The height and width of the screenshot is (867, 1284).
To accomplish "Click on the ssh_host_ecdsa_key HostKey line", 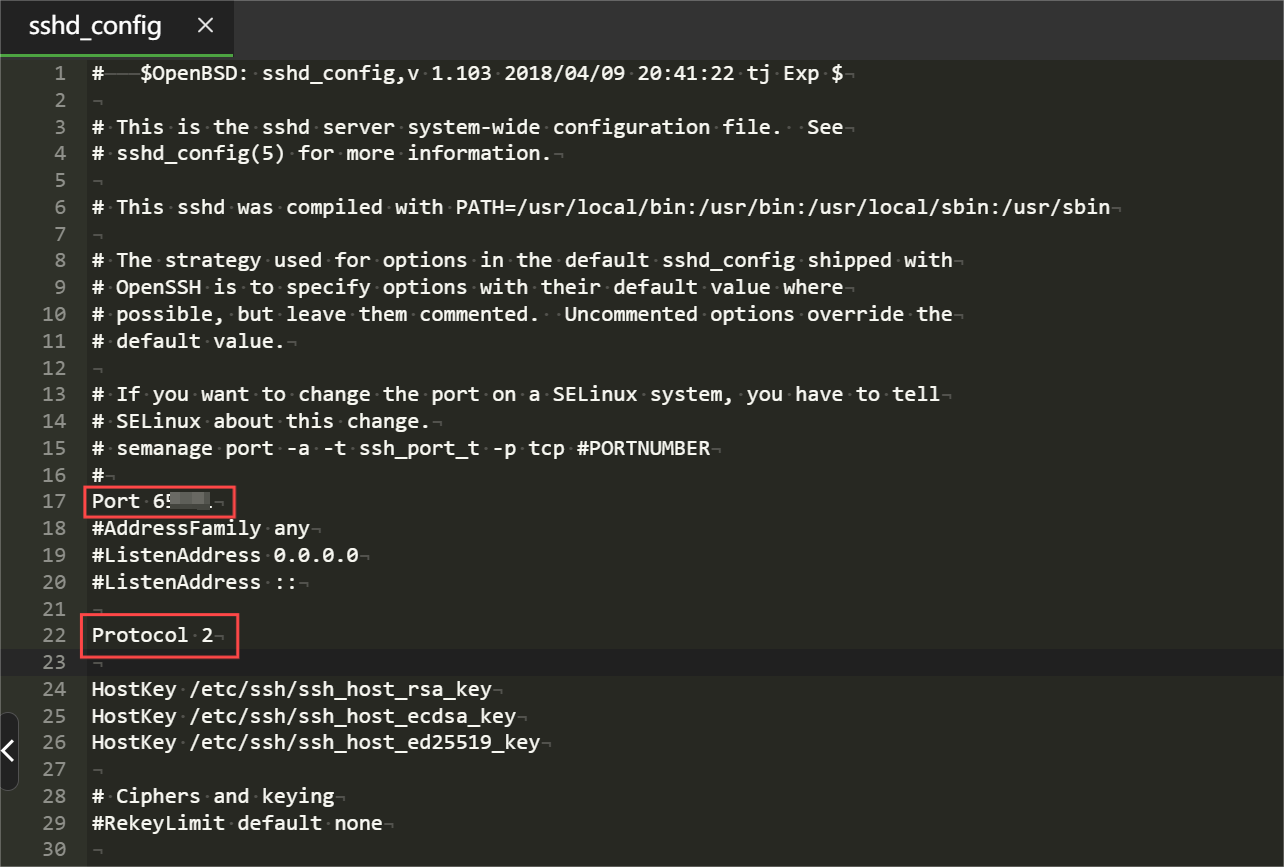I will [303, 716].
